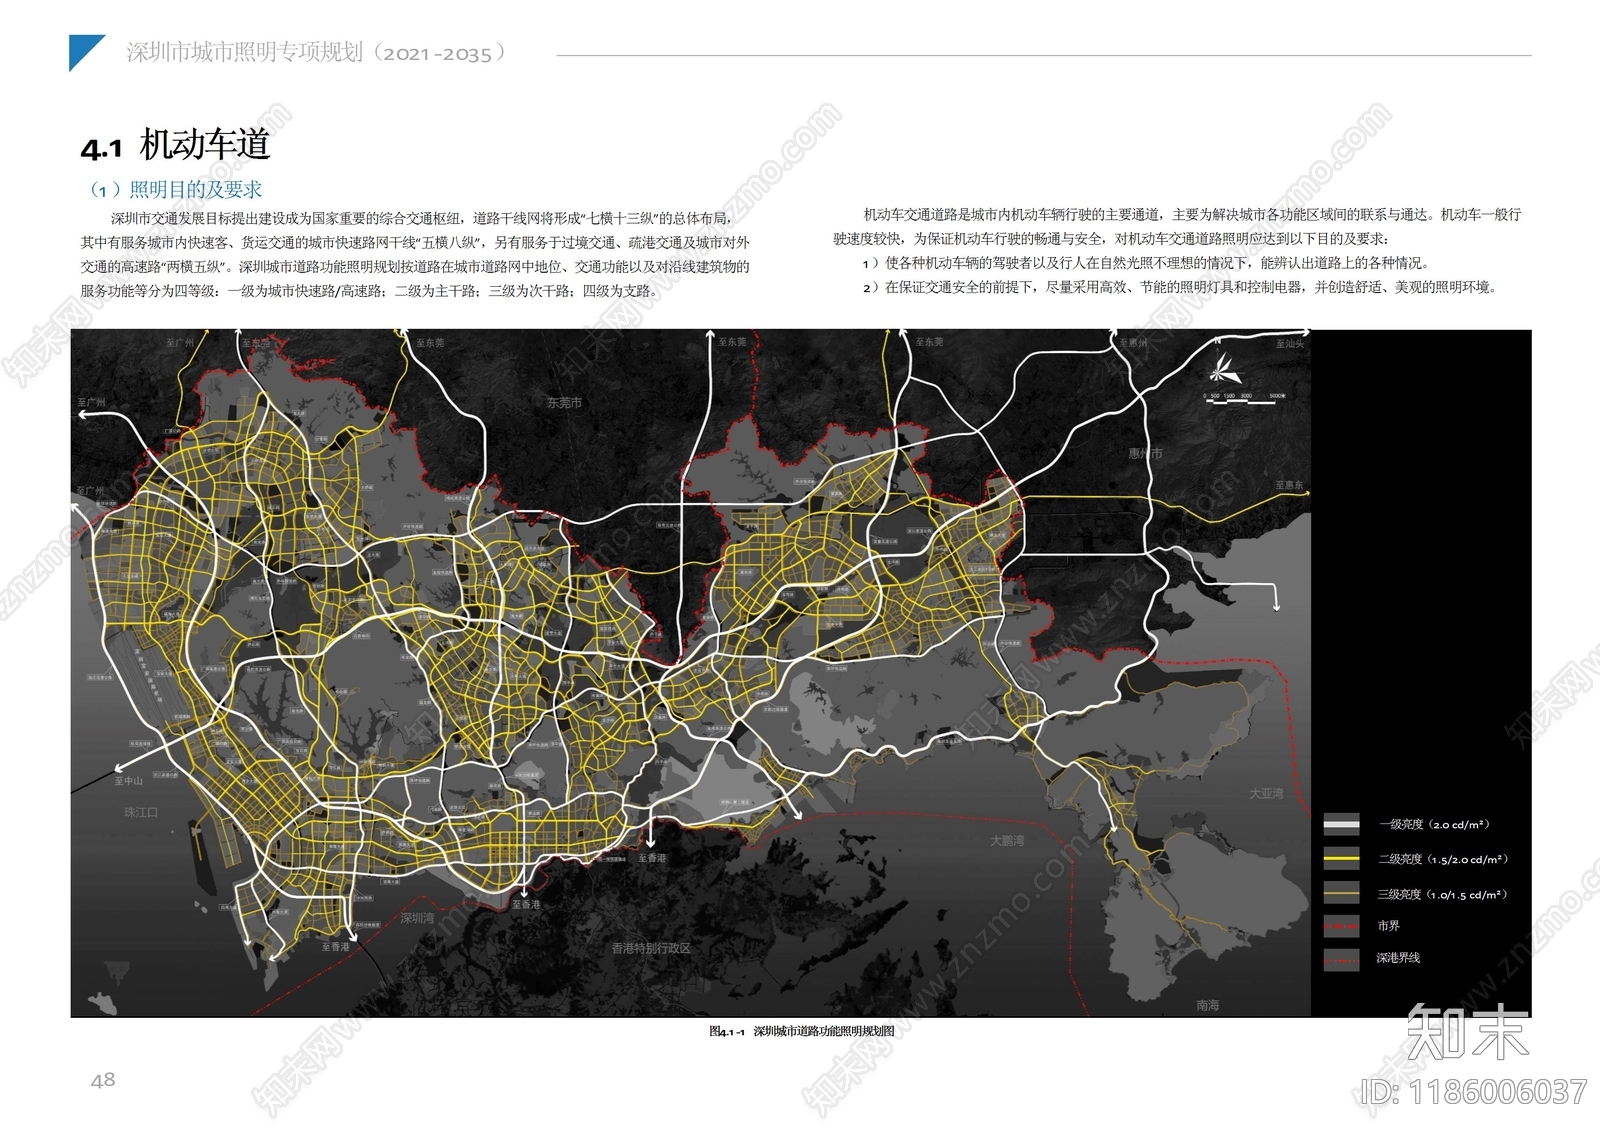The width and height of the screenshot is (1600, 1131).
Task: Click the 东莞市 label on the map
Action: [x=564, y=403]
